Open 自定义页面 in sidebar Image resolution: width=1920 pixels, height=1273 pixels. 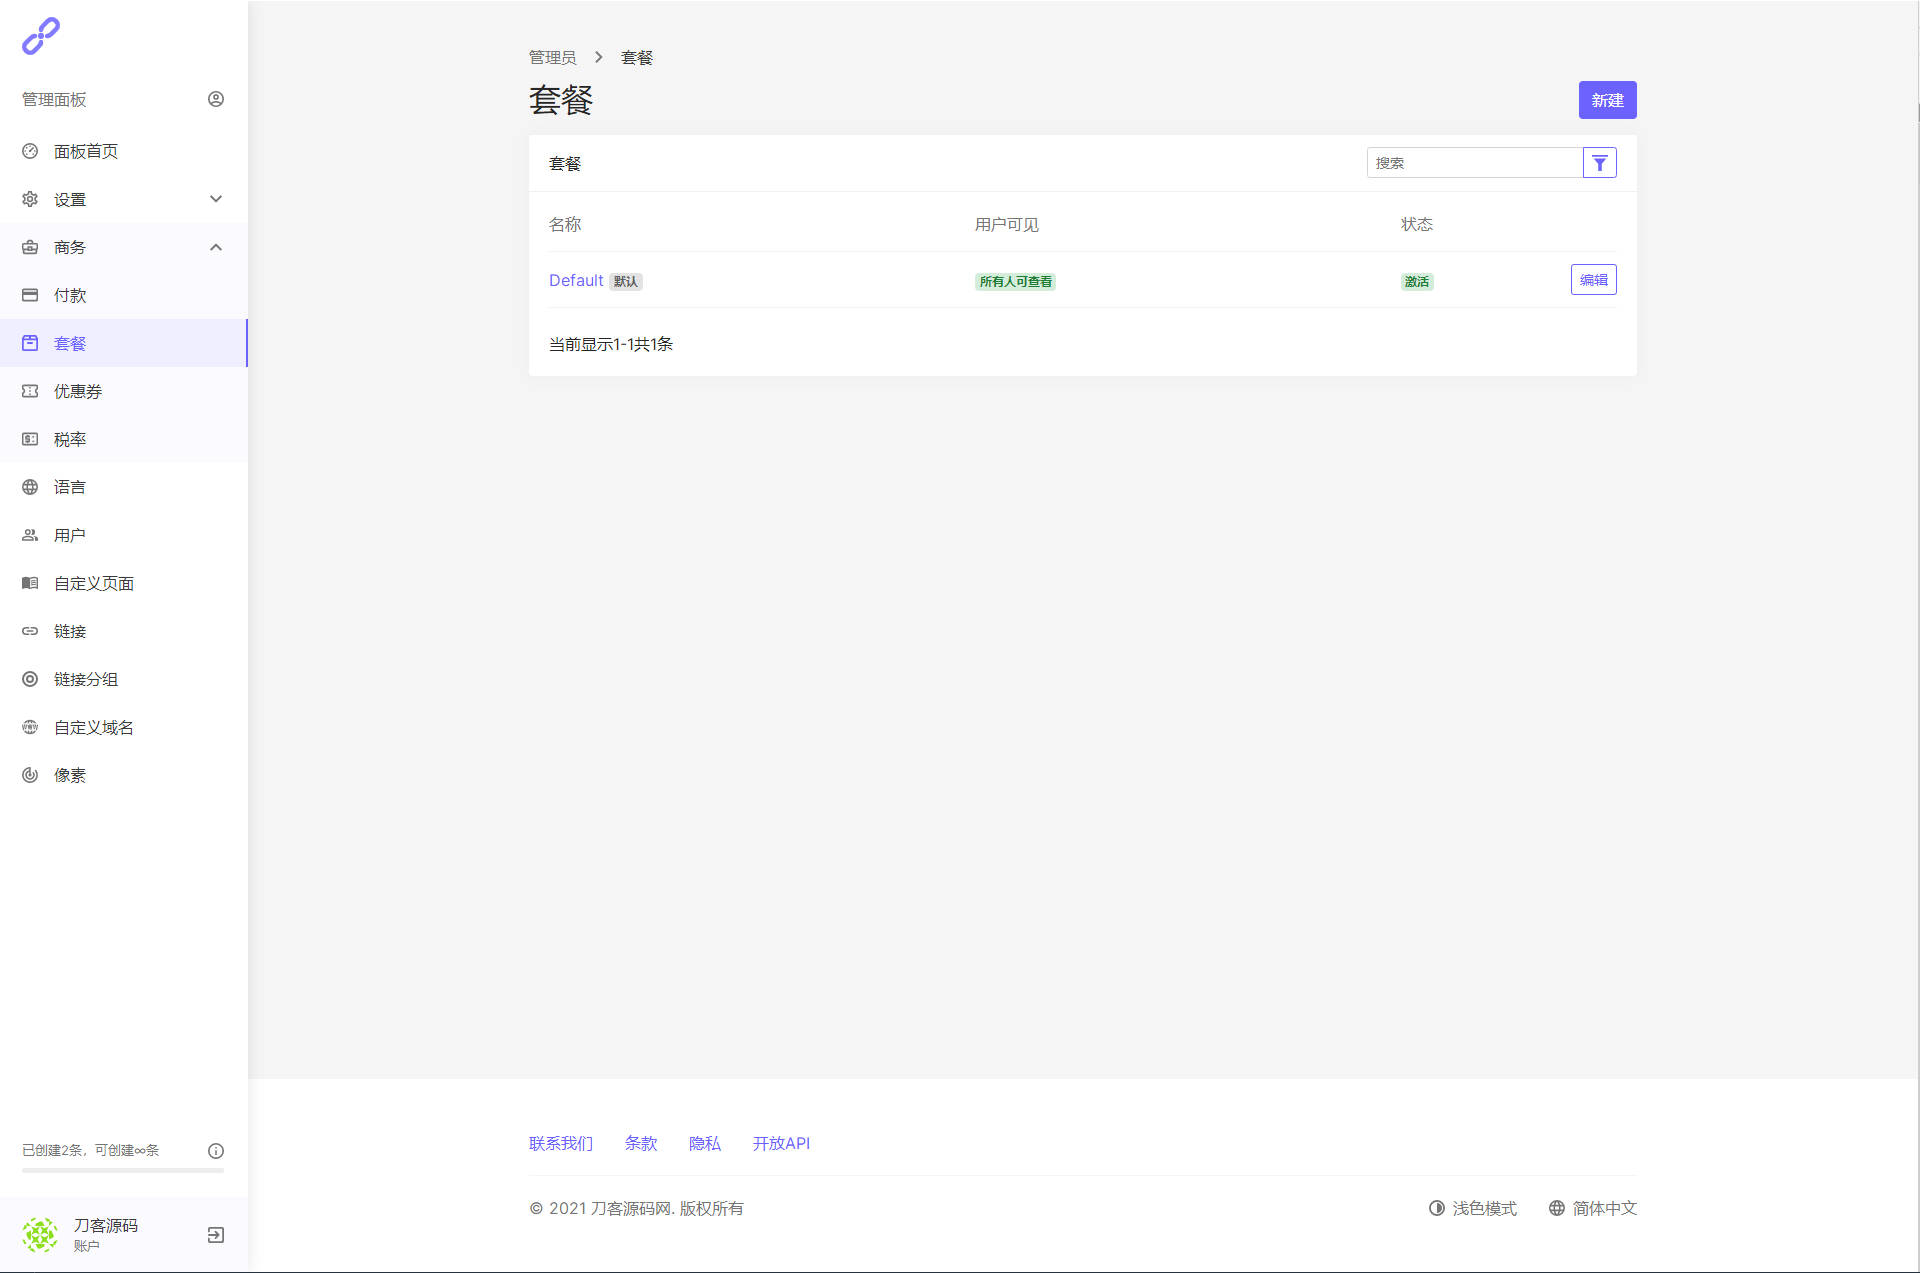pos(124,583)
